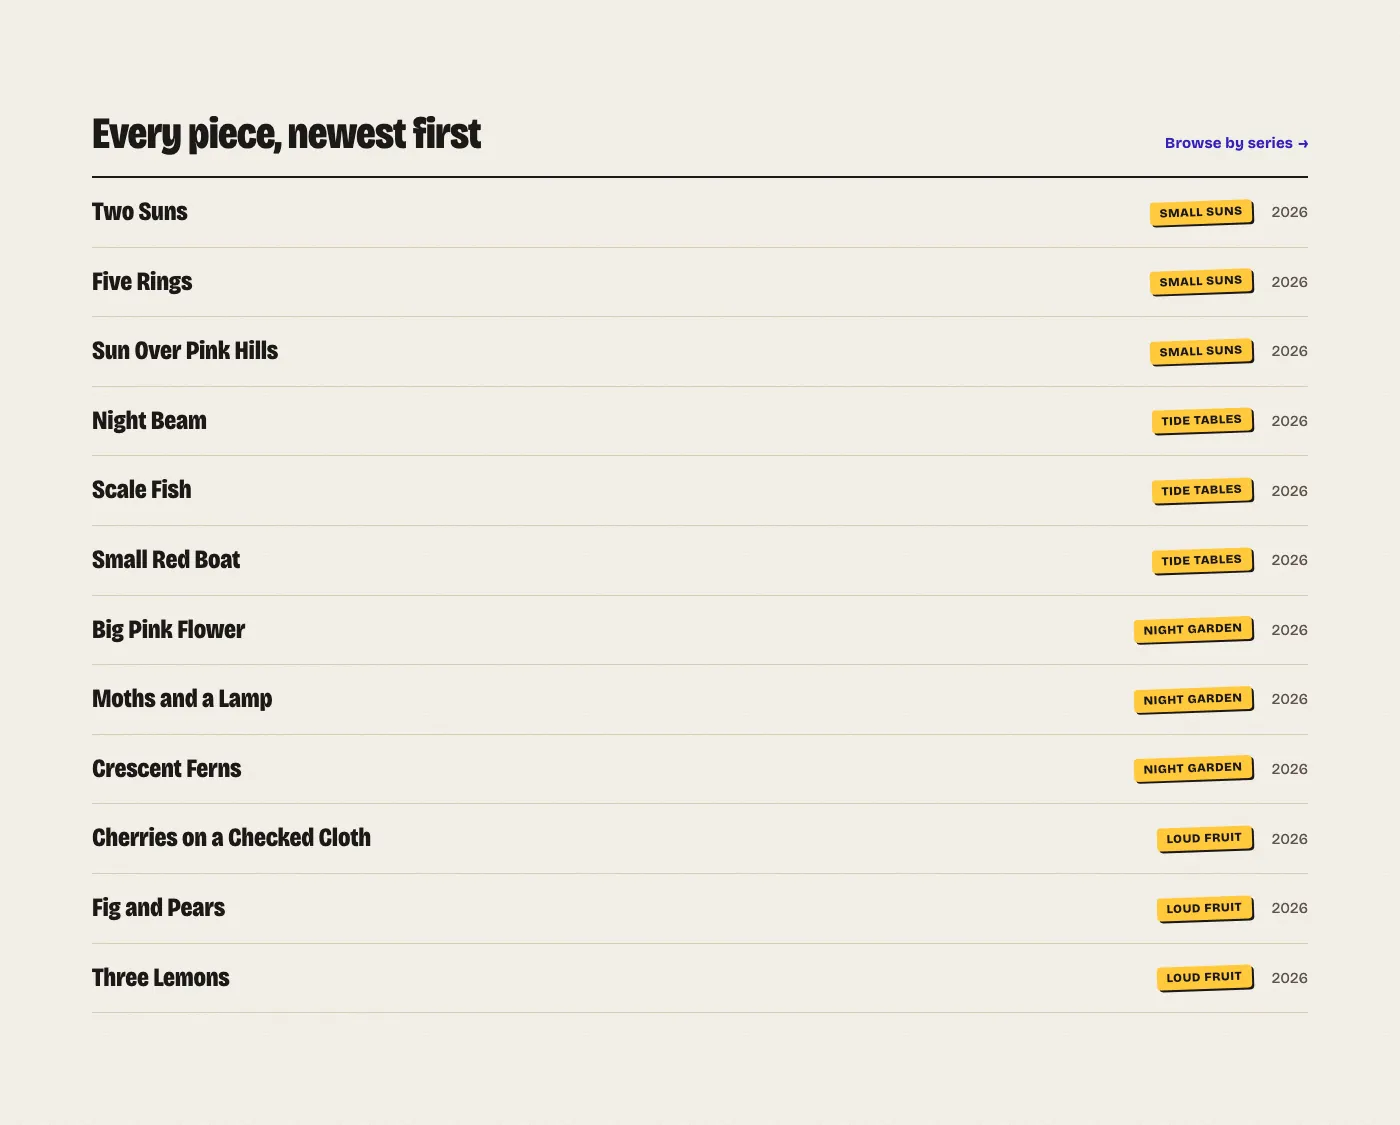Click Small Suns tag on Five Rings
This screenshot has height=1125, width=1400.
tap(1201, 282)
